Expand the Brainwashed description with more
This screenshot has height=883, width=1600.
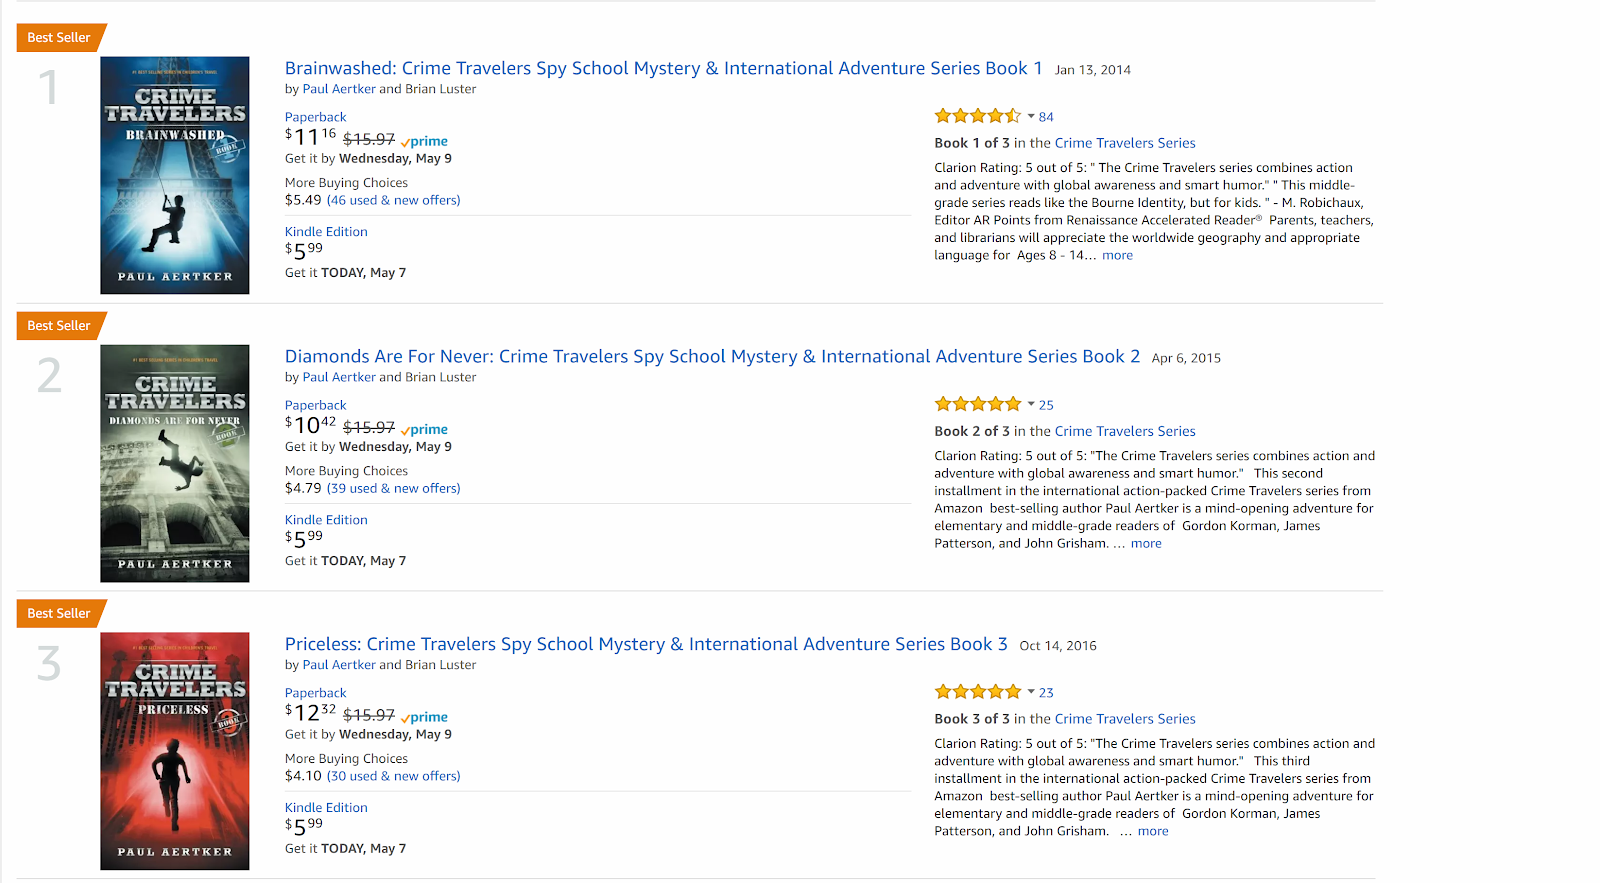(x=1117, y=255)
